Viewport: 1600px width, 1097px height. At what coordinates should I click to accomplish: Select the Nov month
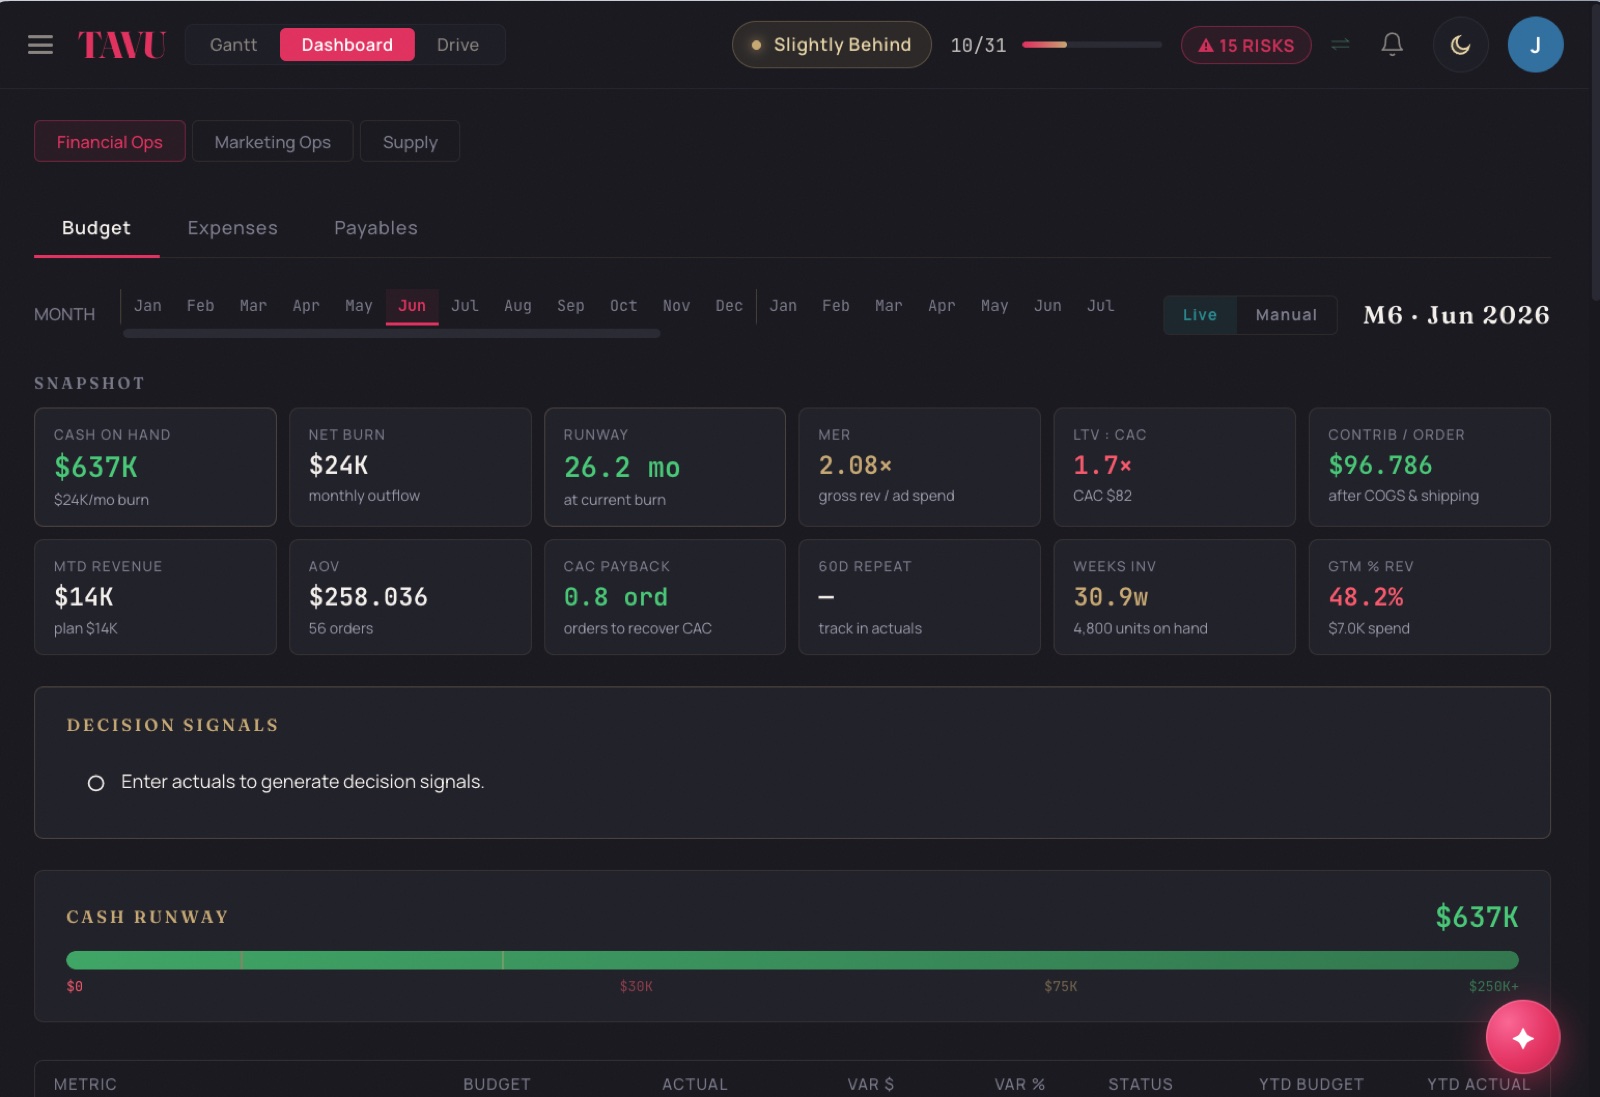677,306
